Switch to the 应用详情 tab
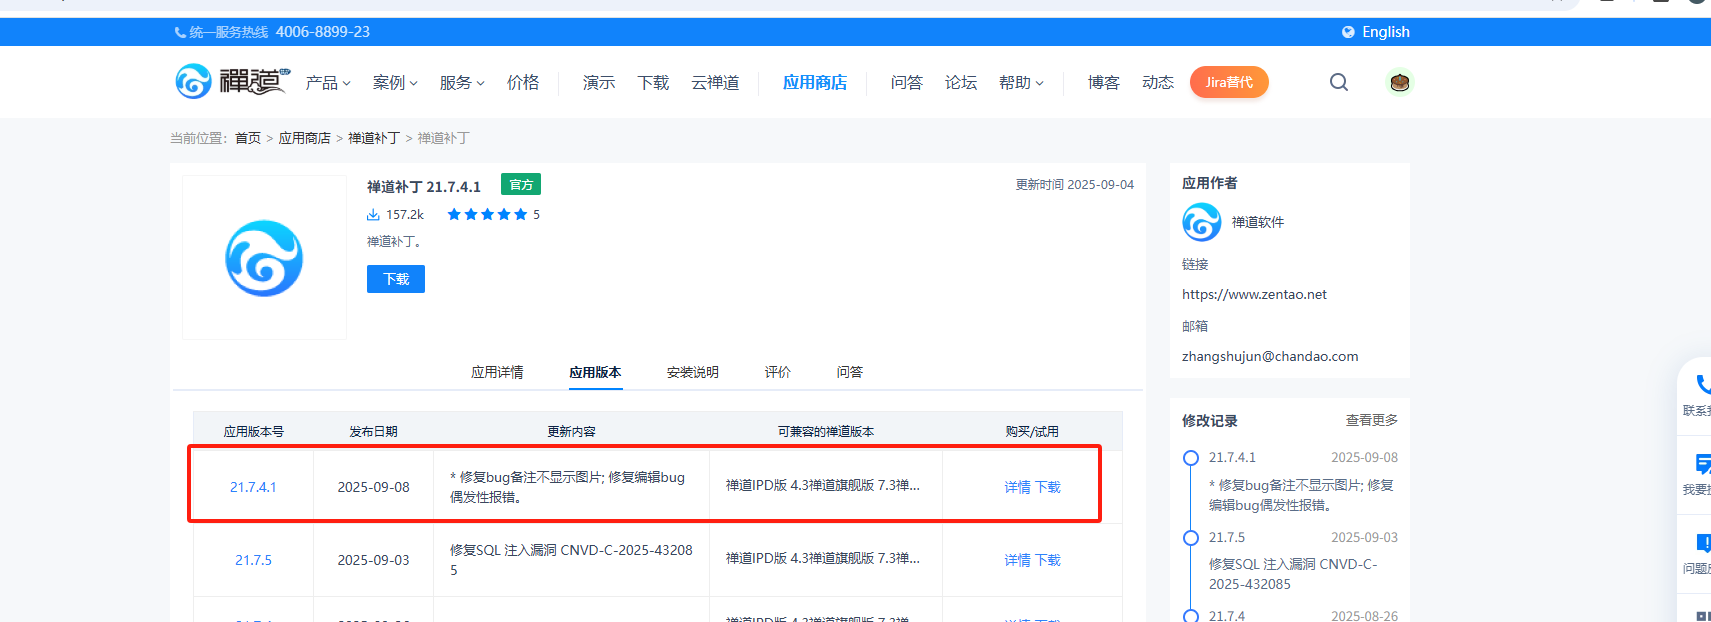 [x=497, y=372]
